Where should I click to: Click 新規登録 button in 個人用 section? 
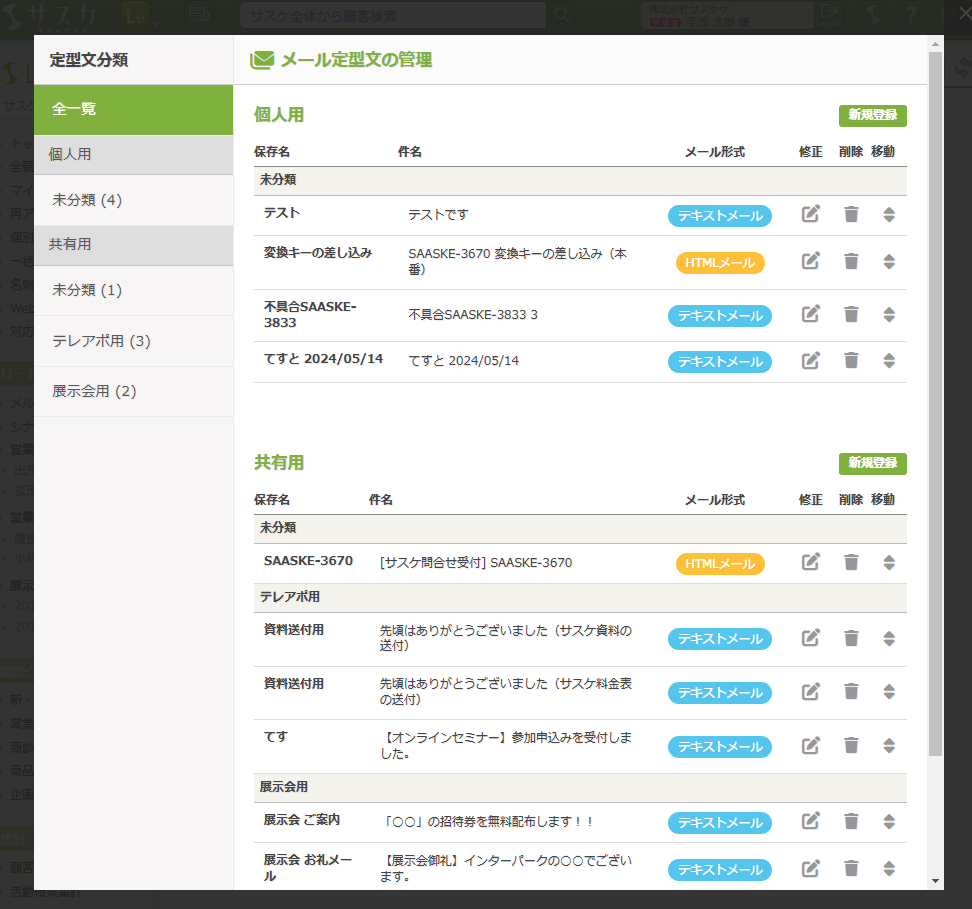(x=872, y=115)
